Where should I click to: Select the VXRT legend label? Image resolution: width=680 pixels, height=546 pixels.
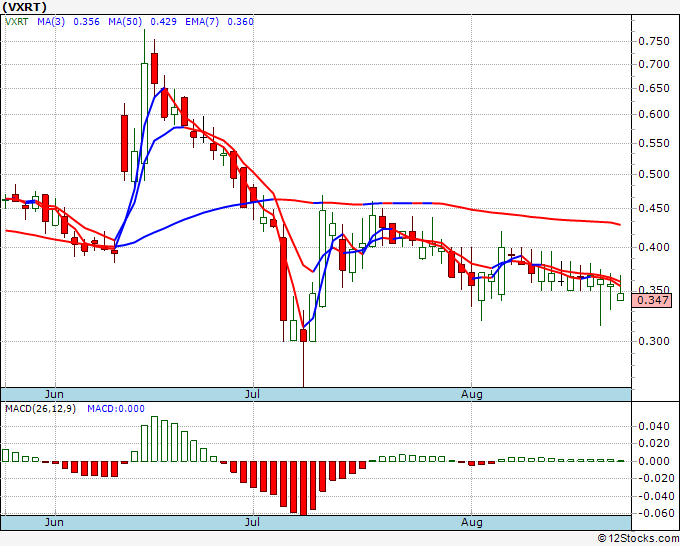16,22
